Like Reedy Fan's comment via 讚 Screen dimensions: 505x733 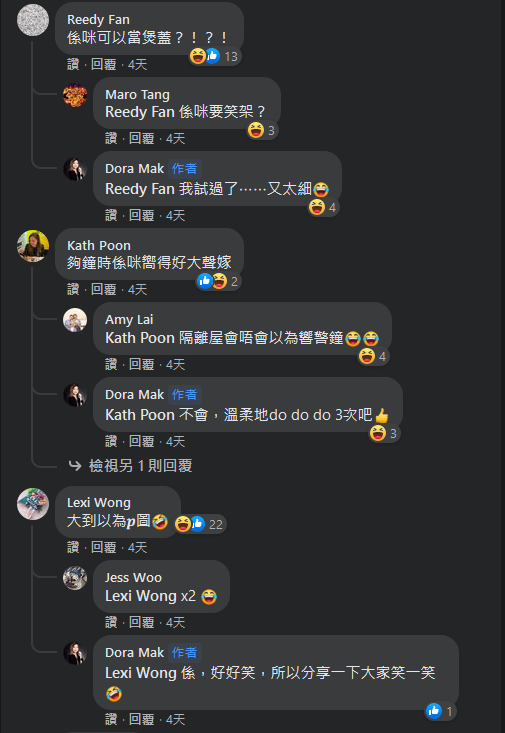pyautogui.click(x=73, y=65)
